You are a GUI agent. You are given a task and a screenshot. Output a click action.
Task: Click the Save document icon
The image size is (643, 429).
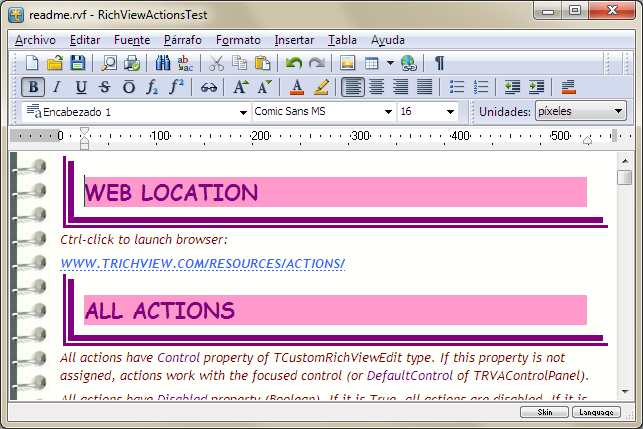tap(77, 63)
